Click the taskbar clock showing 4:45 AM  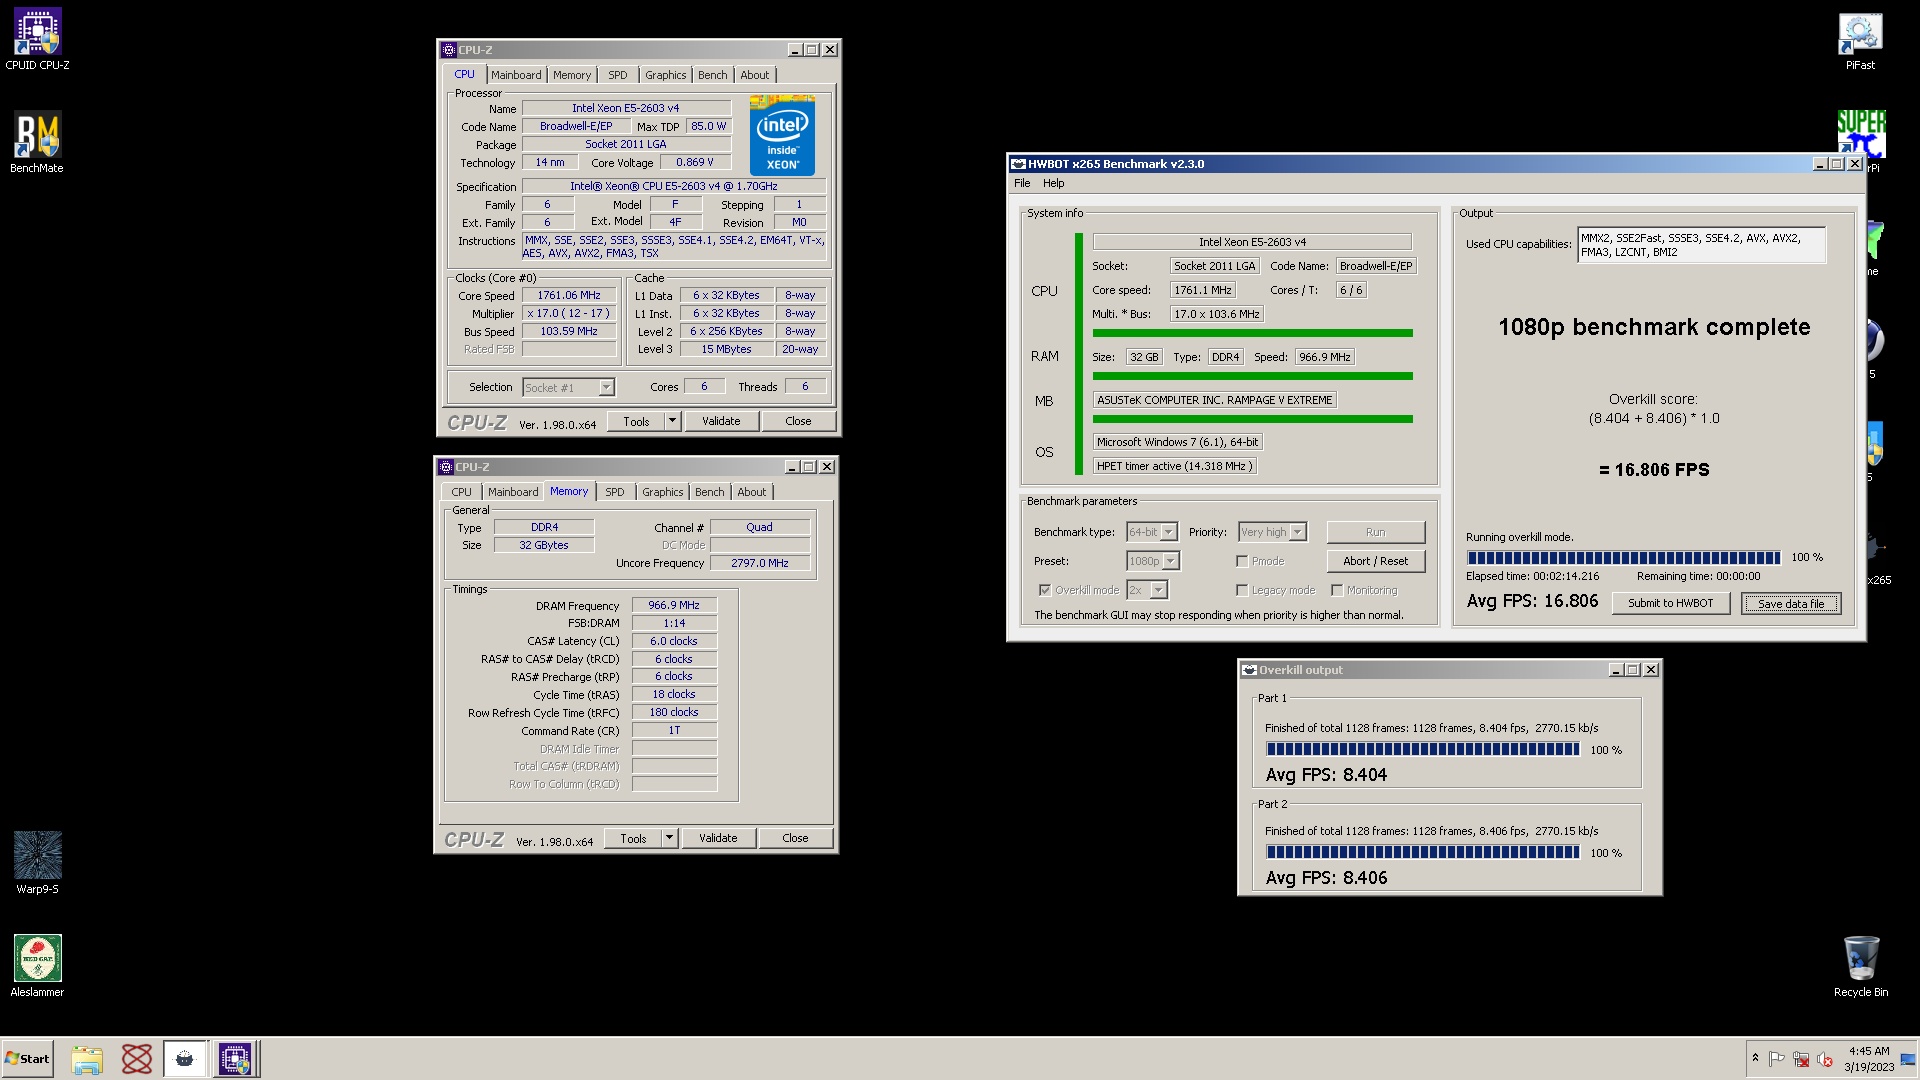click(x=1868, y=1059)
